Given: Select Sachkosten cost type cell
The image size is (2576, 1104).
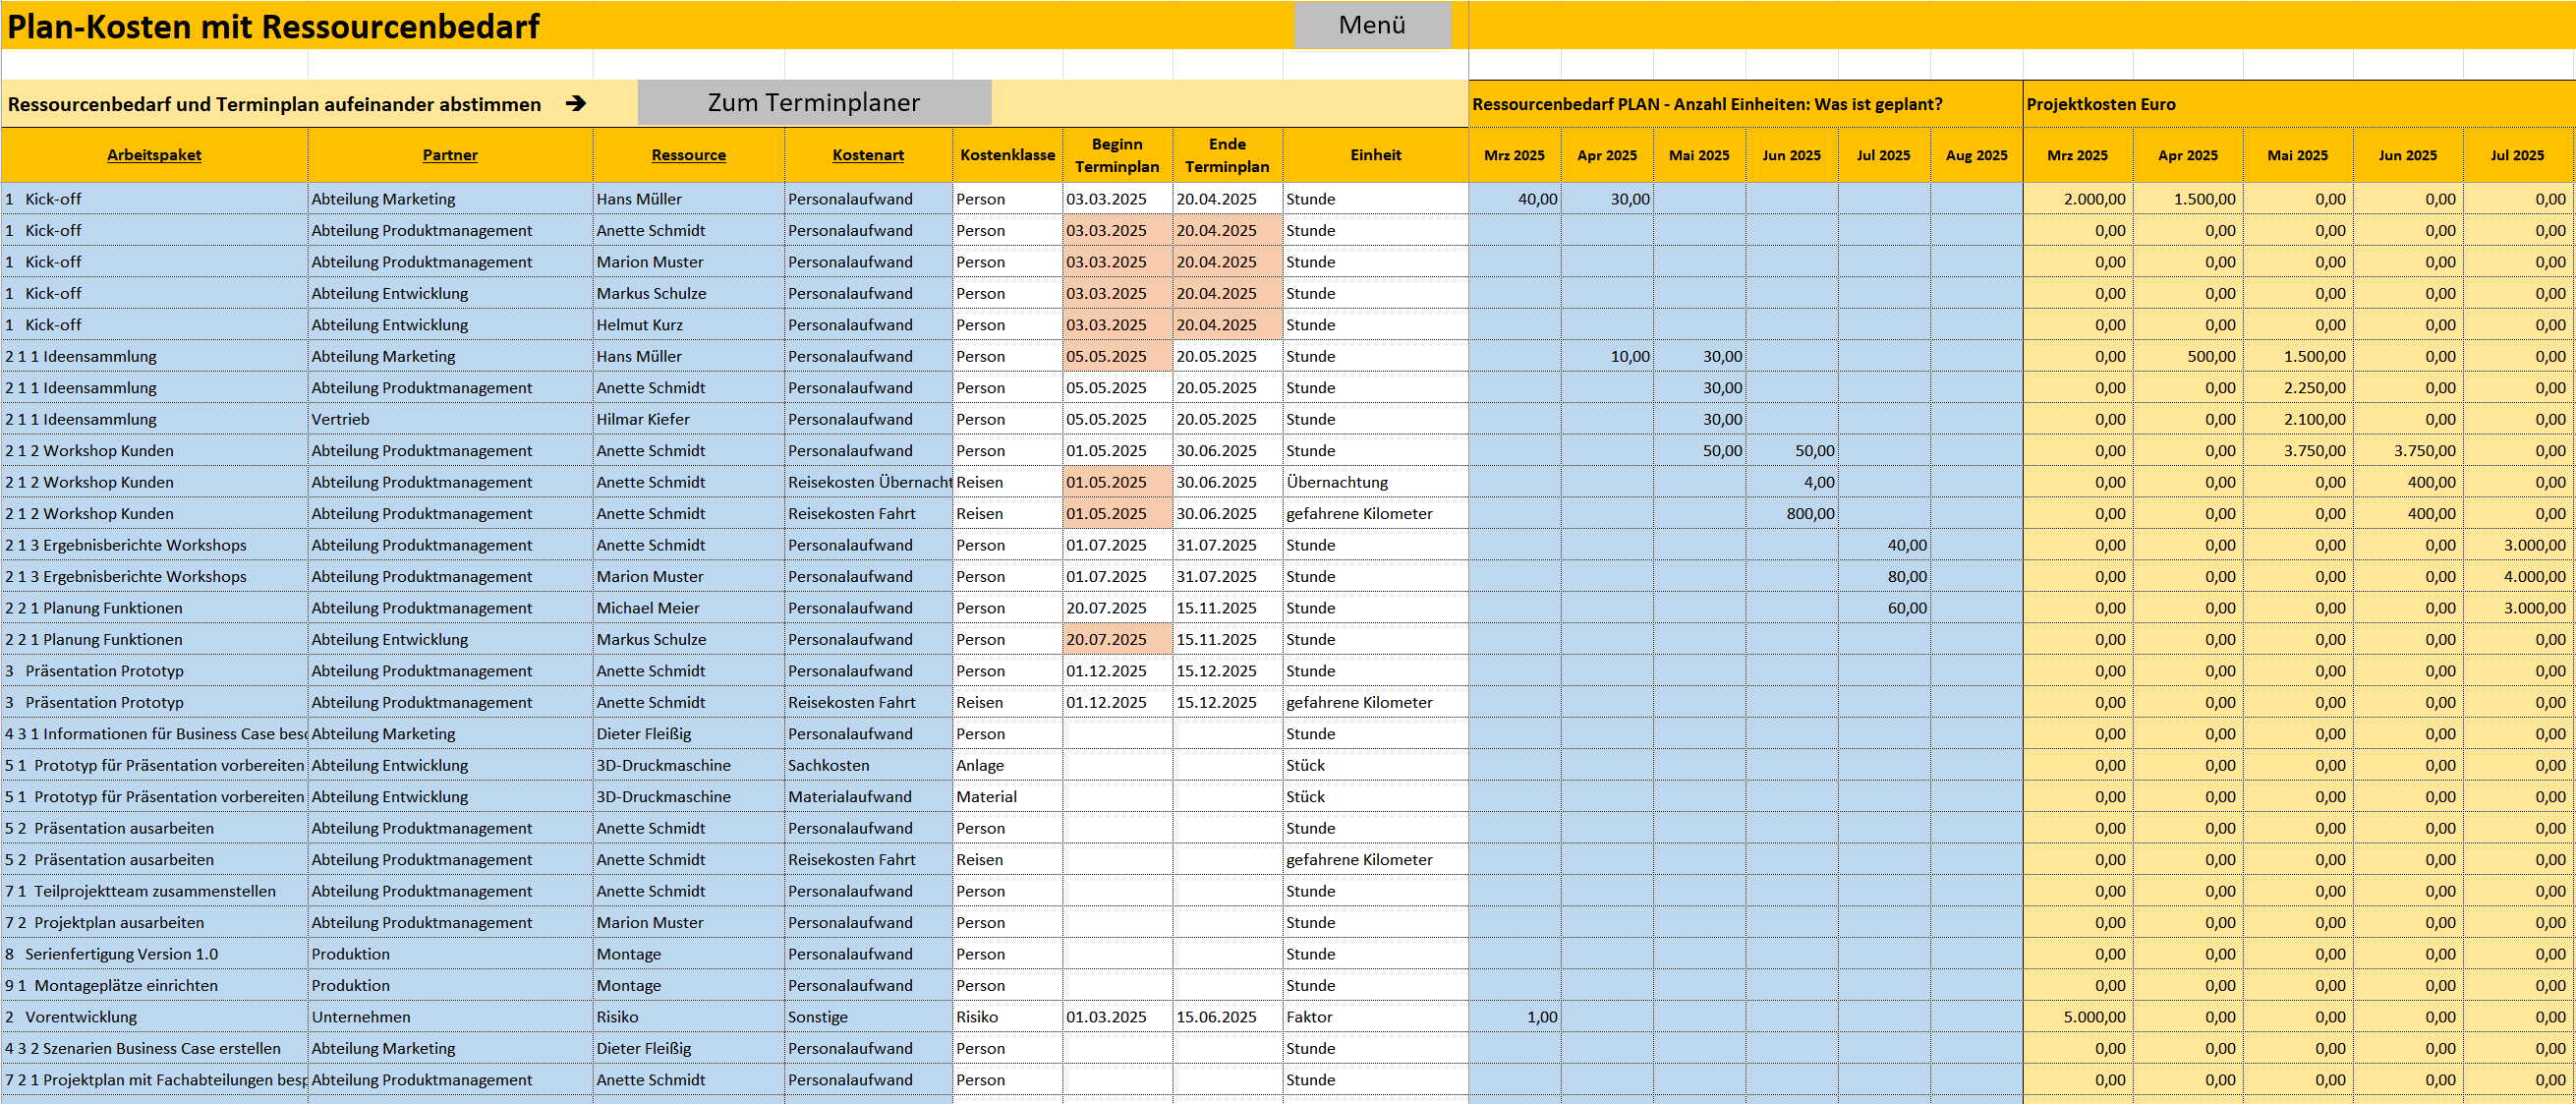Looking at the screenshot, I should tap(868, 765).
